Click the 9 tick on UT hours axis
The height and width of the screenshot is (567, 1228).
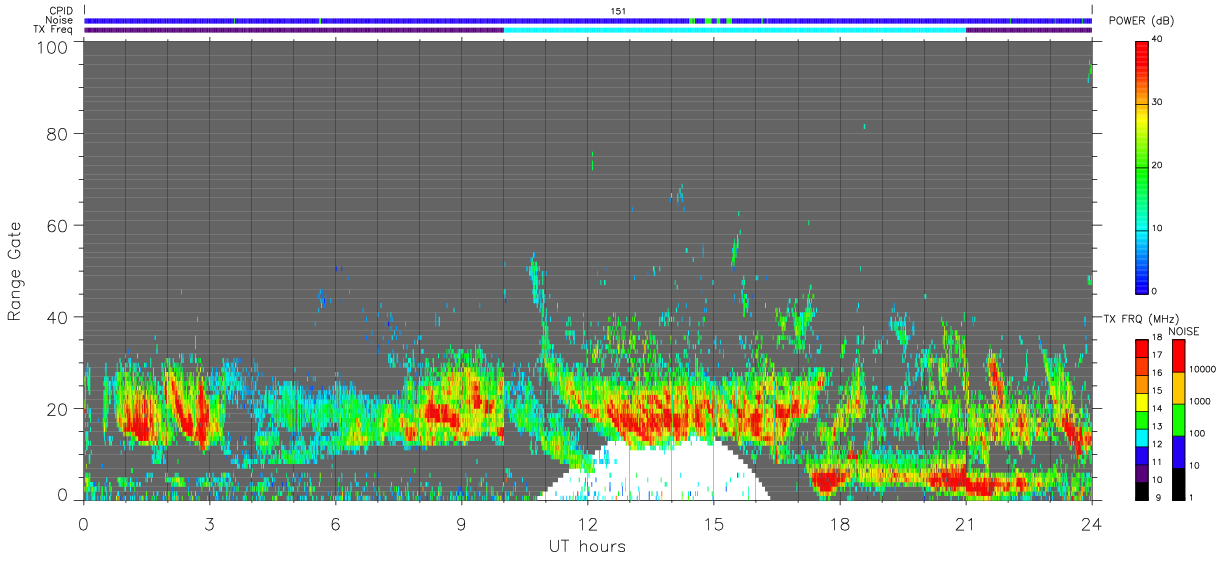click(x=462, y=523)
